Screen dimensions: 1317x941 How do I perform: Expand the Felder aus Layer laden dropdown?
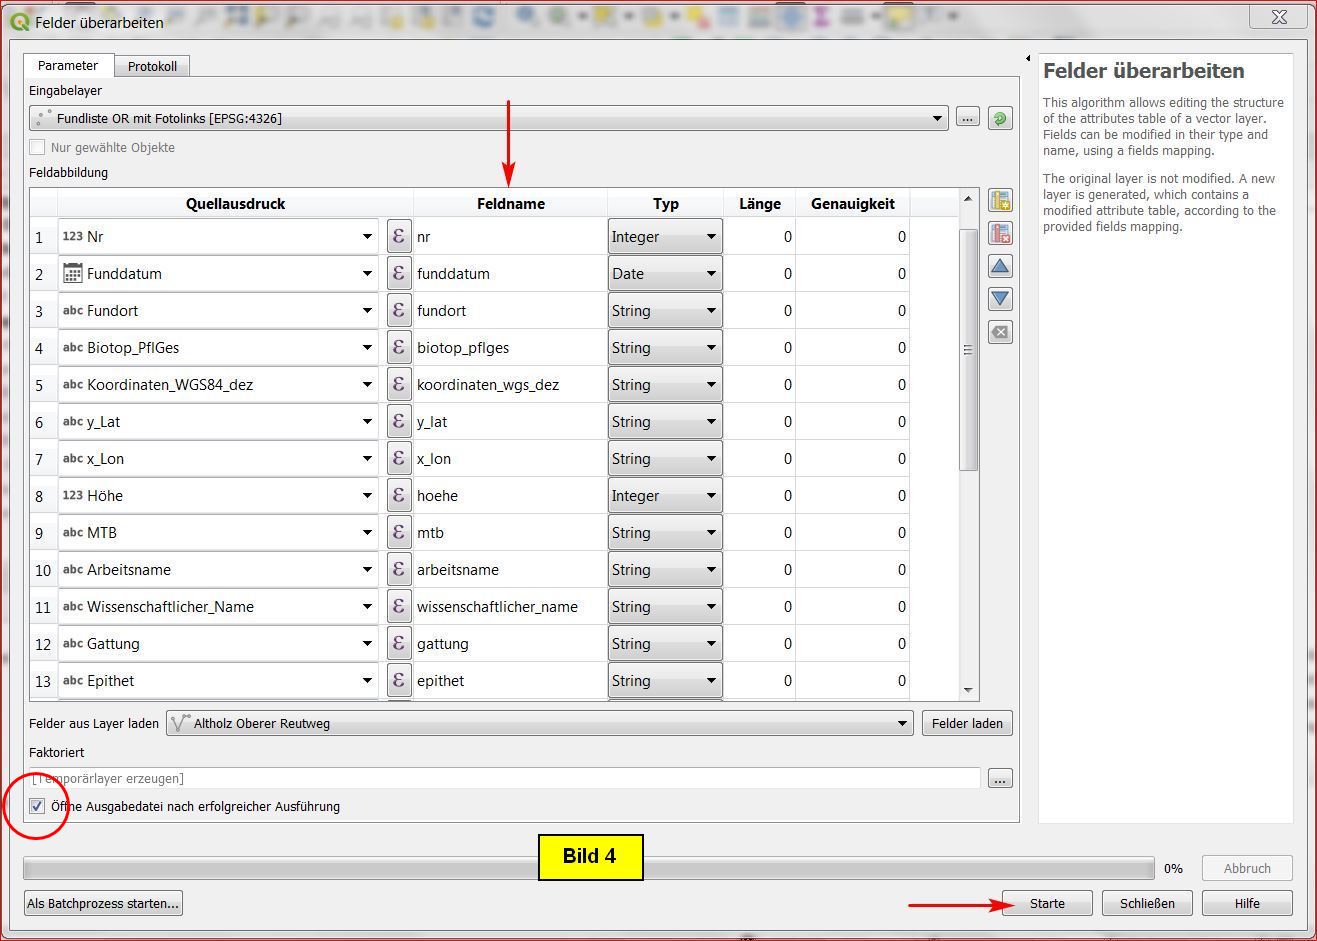coord(902,723)
